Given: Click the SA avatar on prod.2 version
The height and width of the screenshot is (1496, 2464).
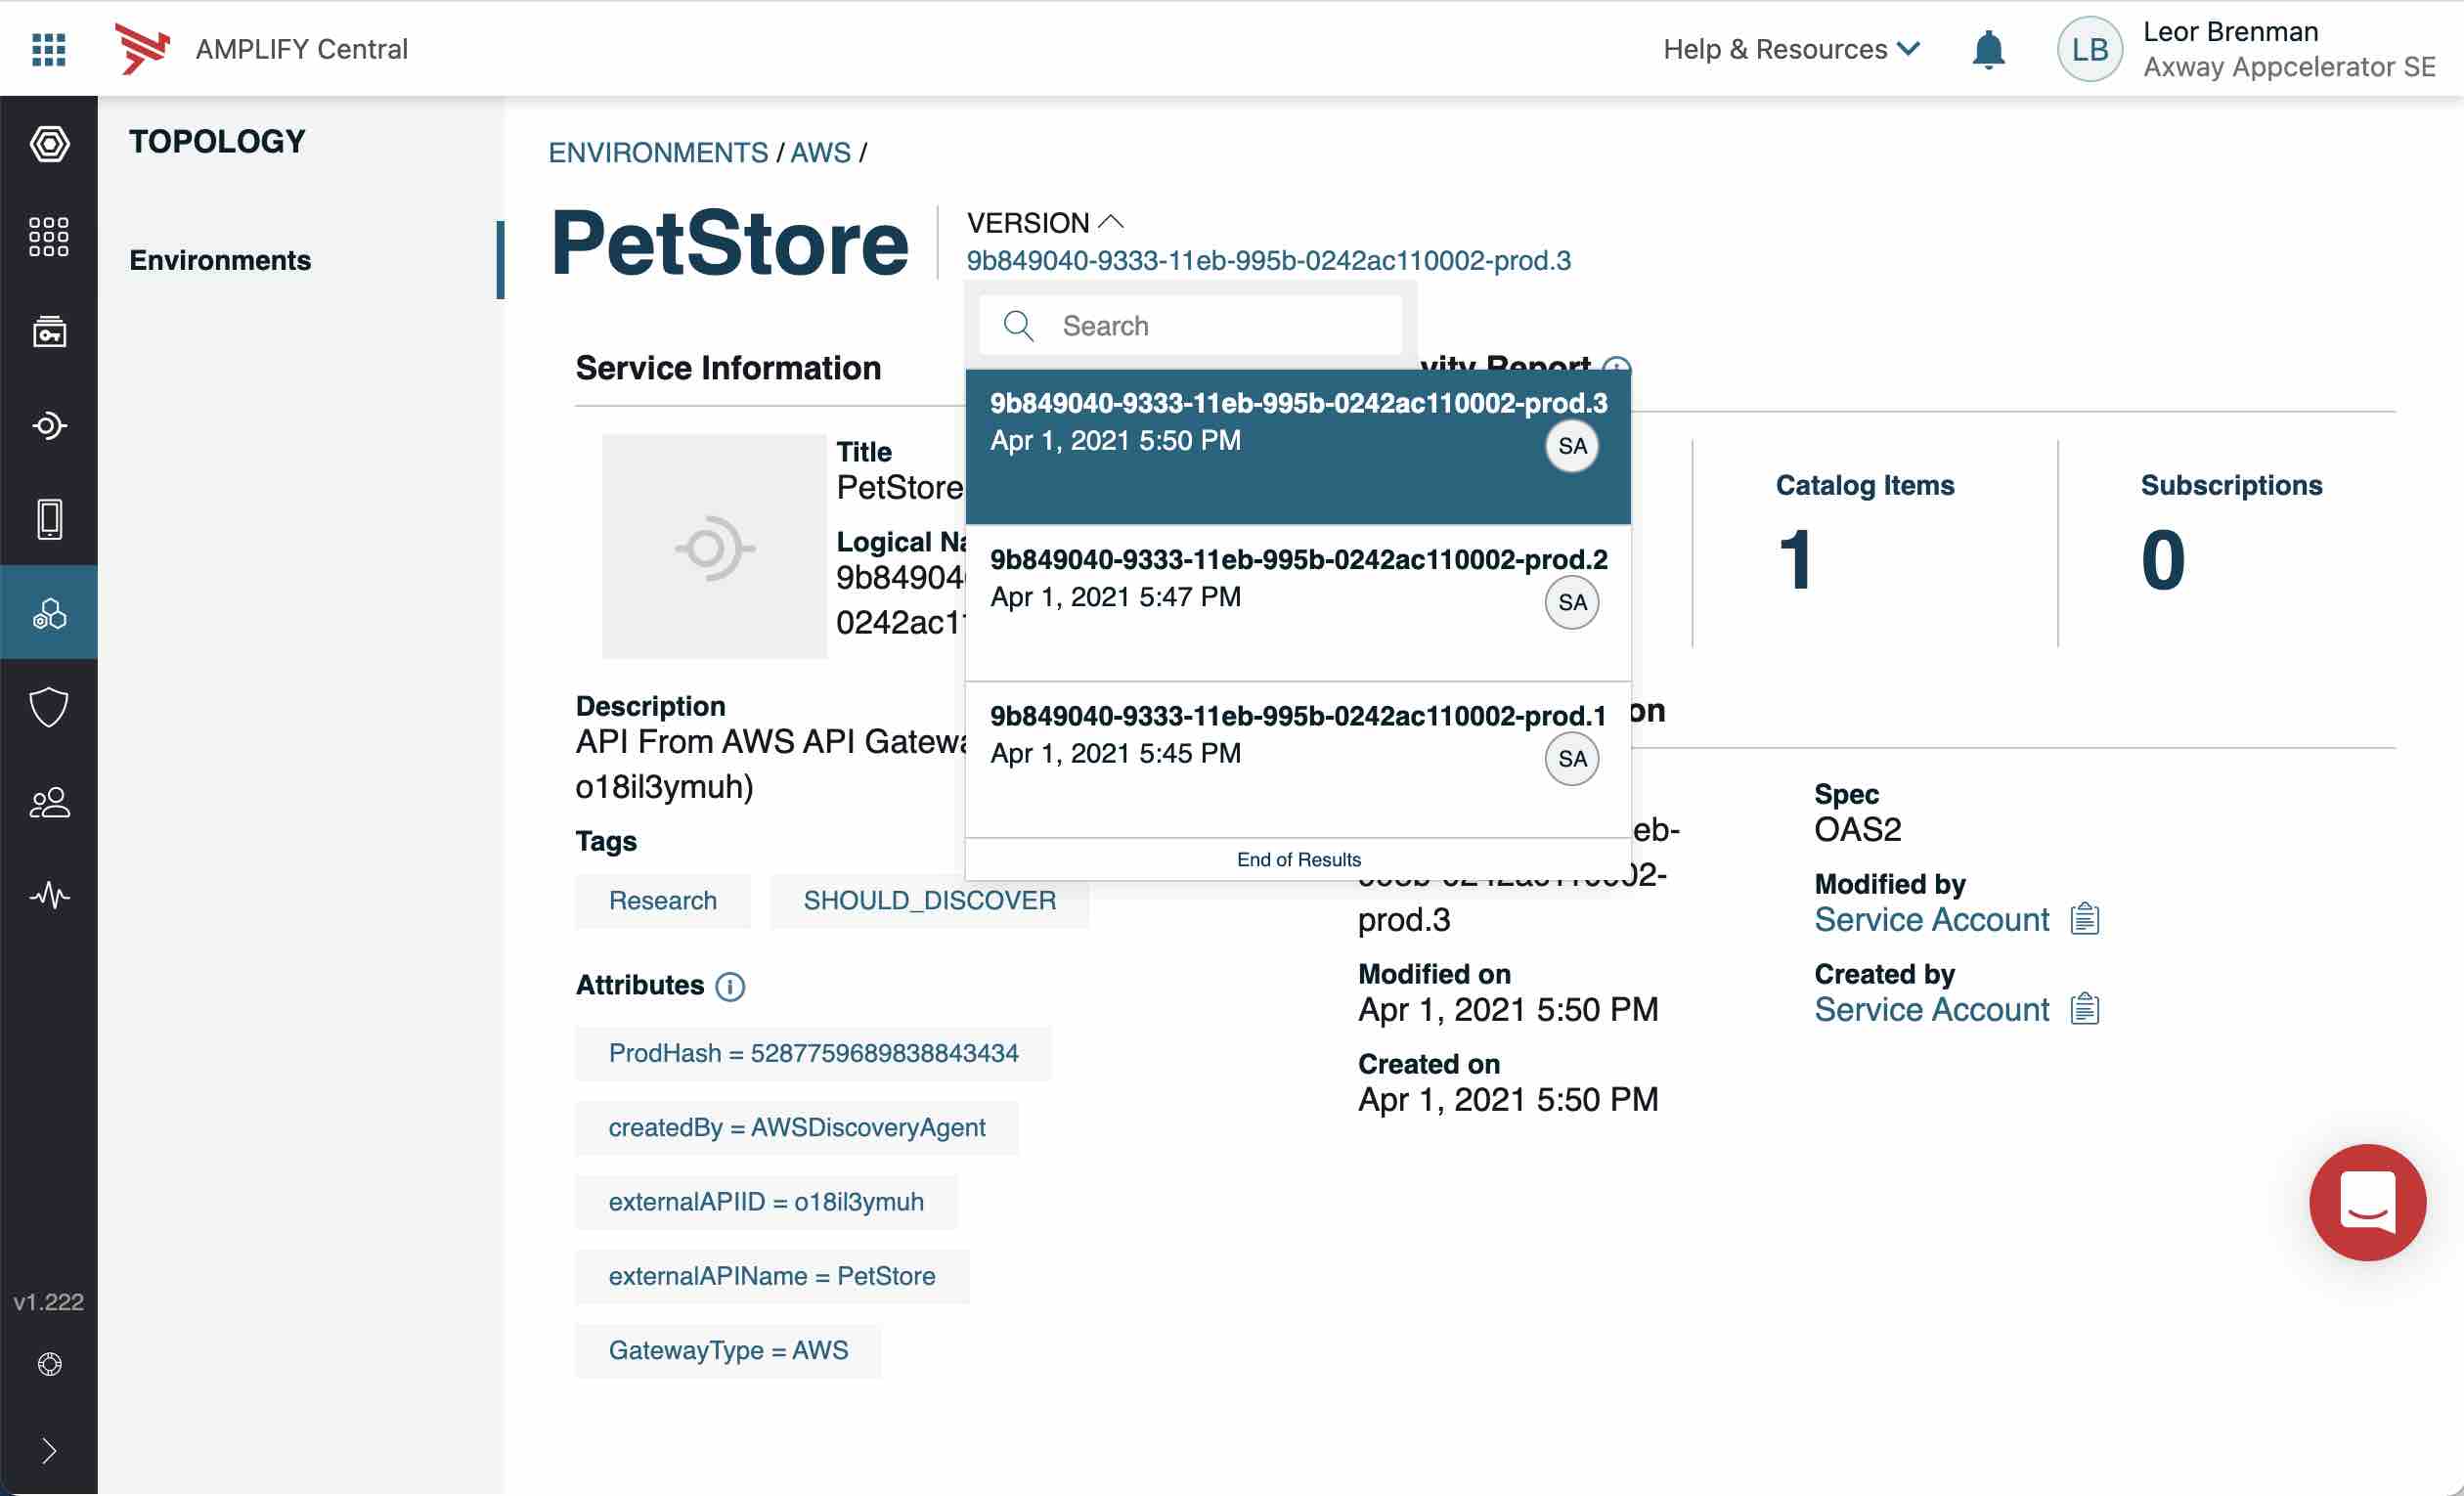Looking at the screenshot, I should (x=1572, y=602).
